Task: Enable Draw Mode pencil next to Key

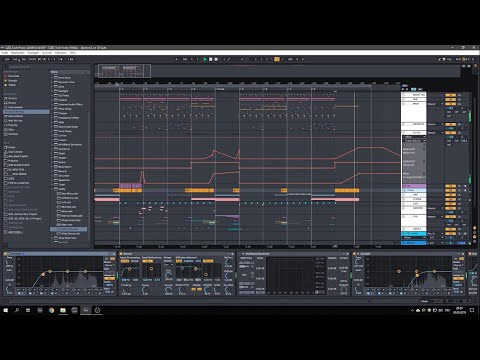Action: click(x=439, y=59)
